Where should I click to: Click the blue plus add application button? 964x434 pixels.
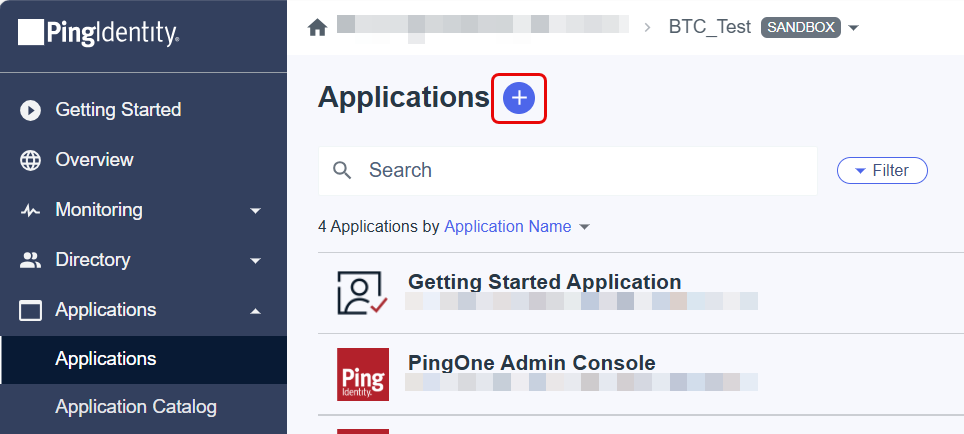tap(519, 98)
